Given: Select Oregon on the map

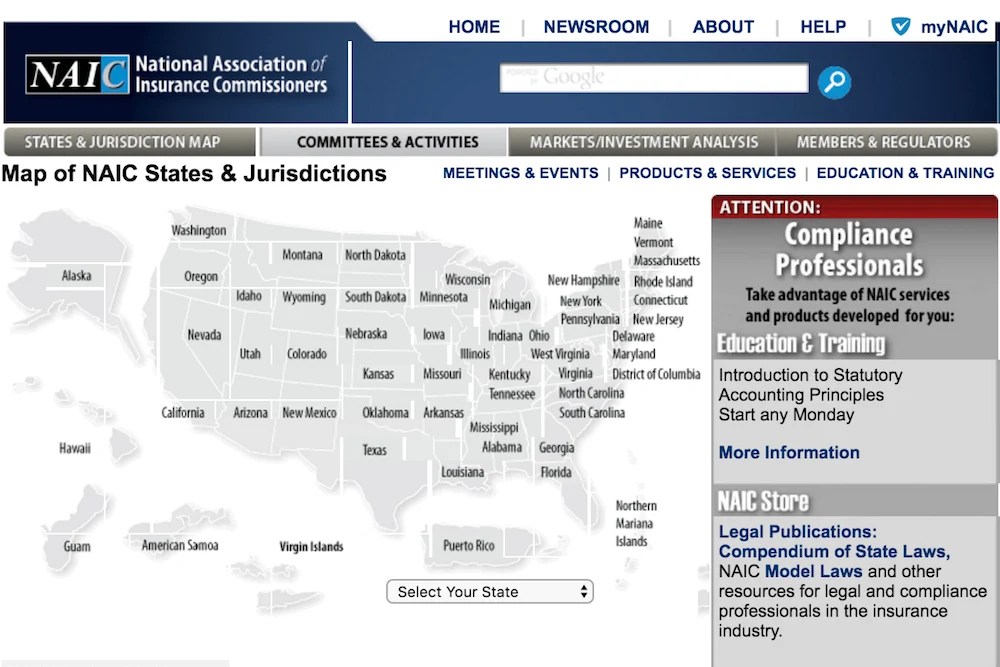Looking at the screenshot, I should tap(201, 276).
